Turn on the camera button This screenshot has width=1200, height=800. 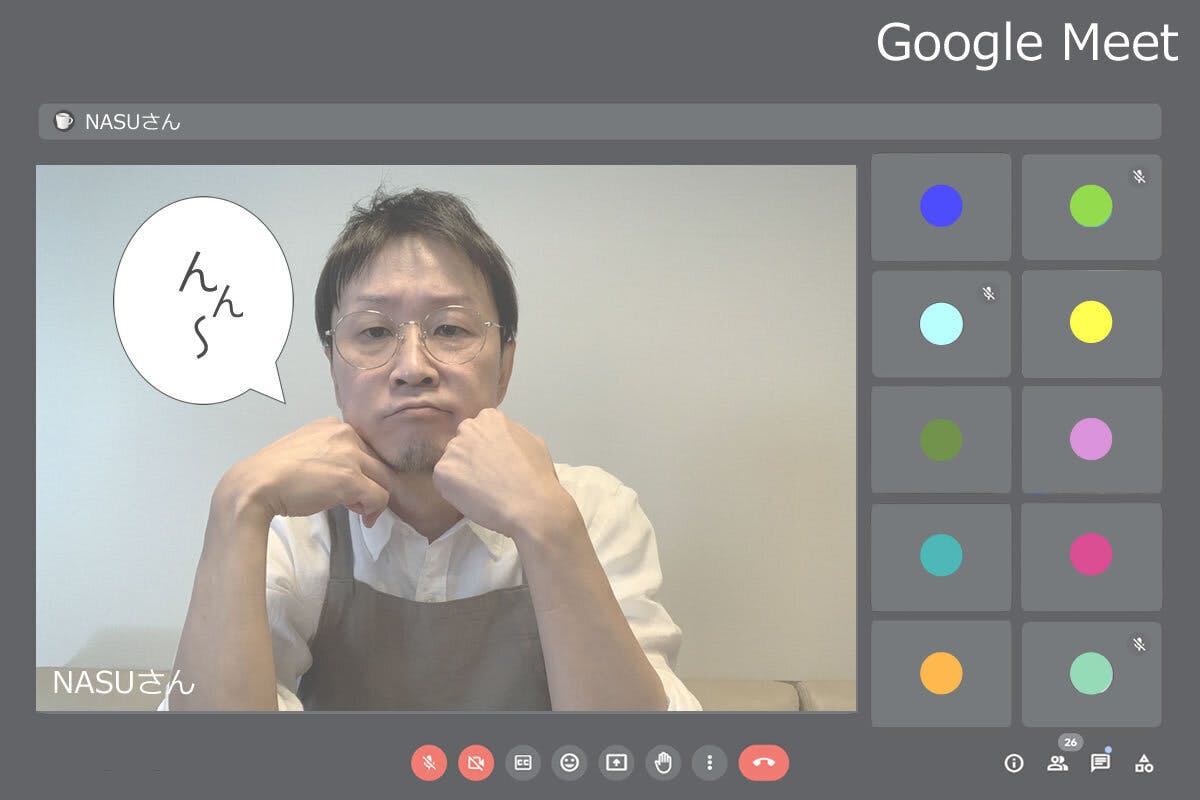click(x=476, y=763)
